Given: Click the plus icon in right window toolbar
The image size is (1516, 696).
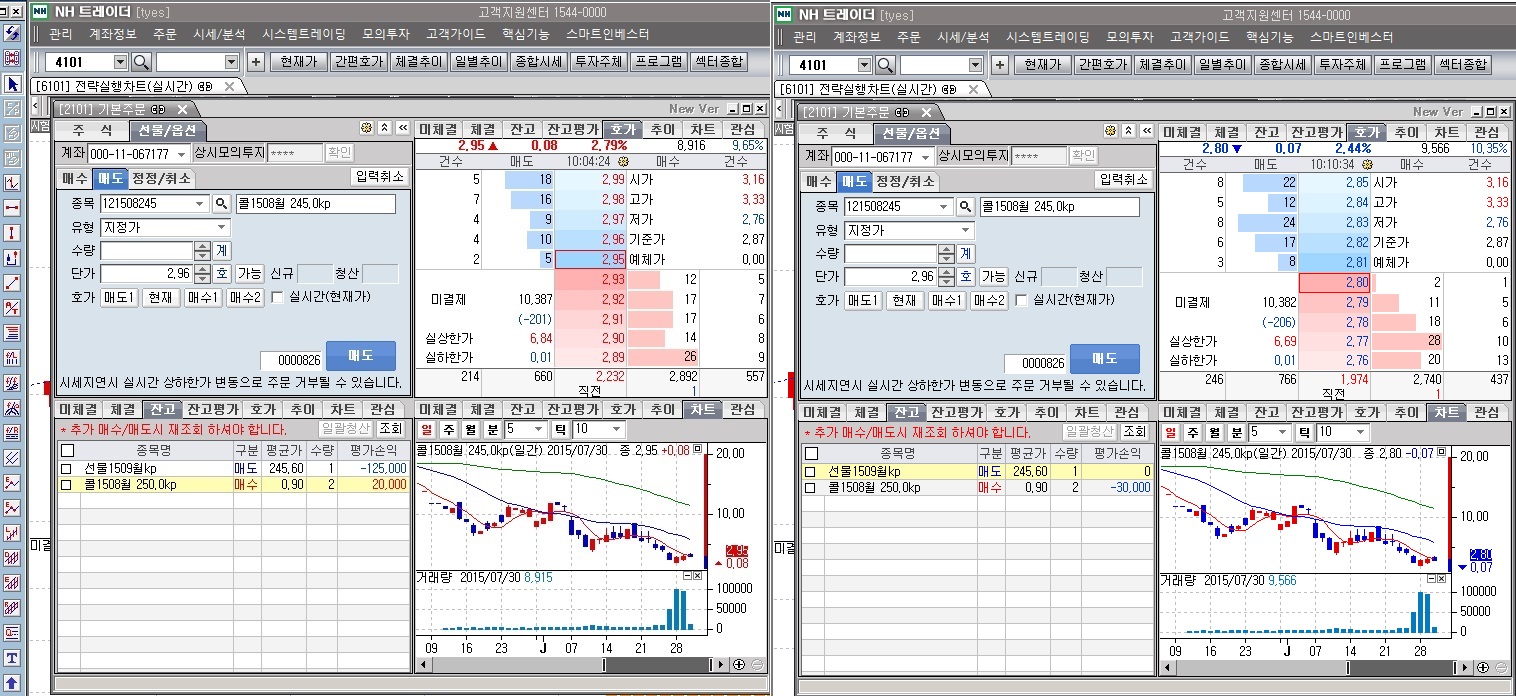Looking at the screenshot, I should [999, 65].
